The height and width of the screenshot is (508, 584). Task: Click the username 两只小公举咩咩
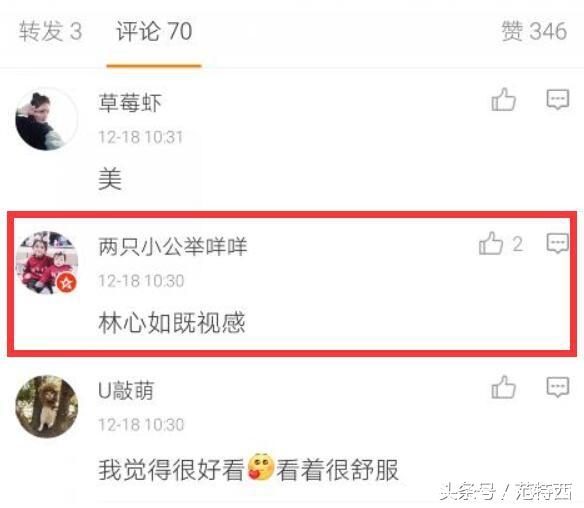172,247
